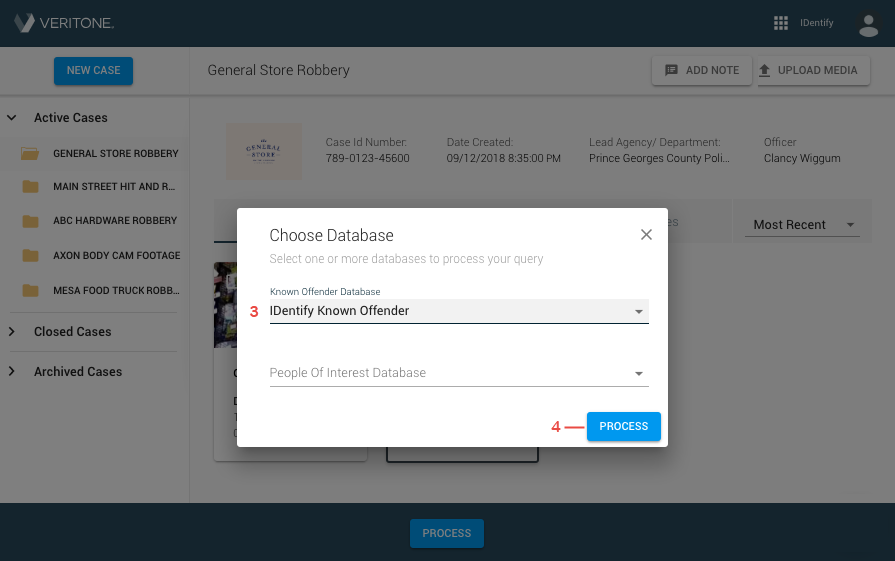895x561 pixels.
Task: Collapse the Active Cases section
Action: 11,118
